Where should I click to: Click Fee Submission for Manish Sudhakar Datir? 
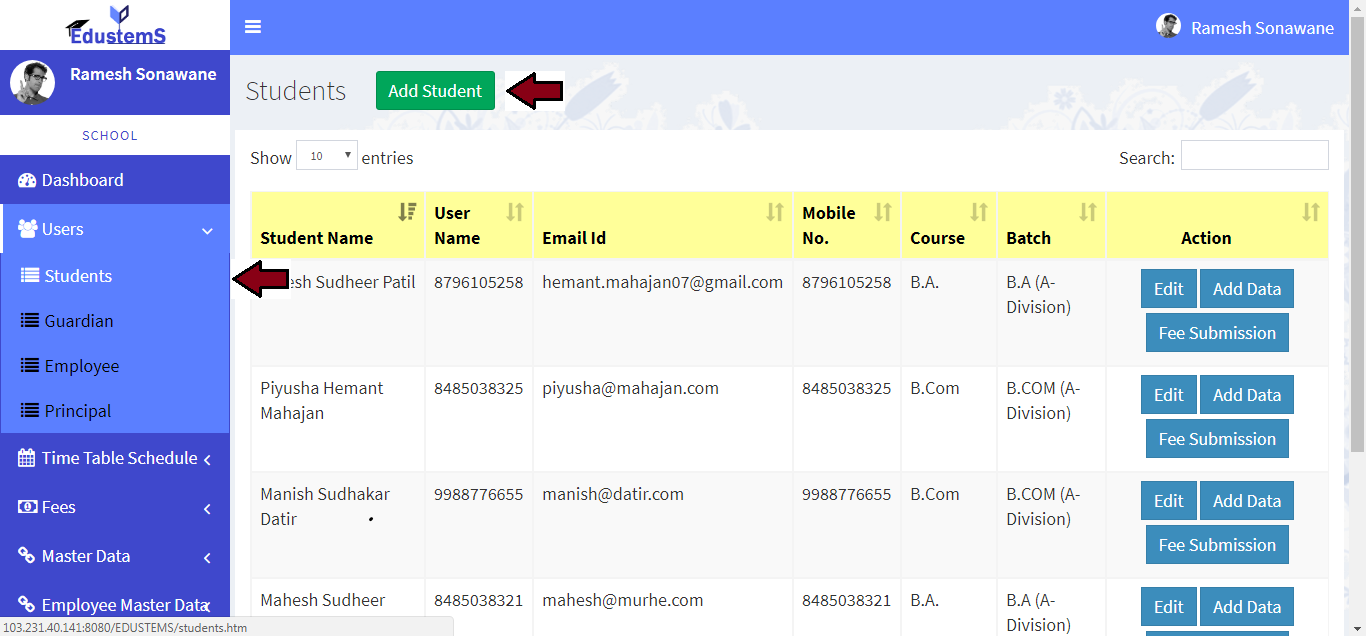(1217, 545)
